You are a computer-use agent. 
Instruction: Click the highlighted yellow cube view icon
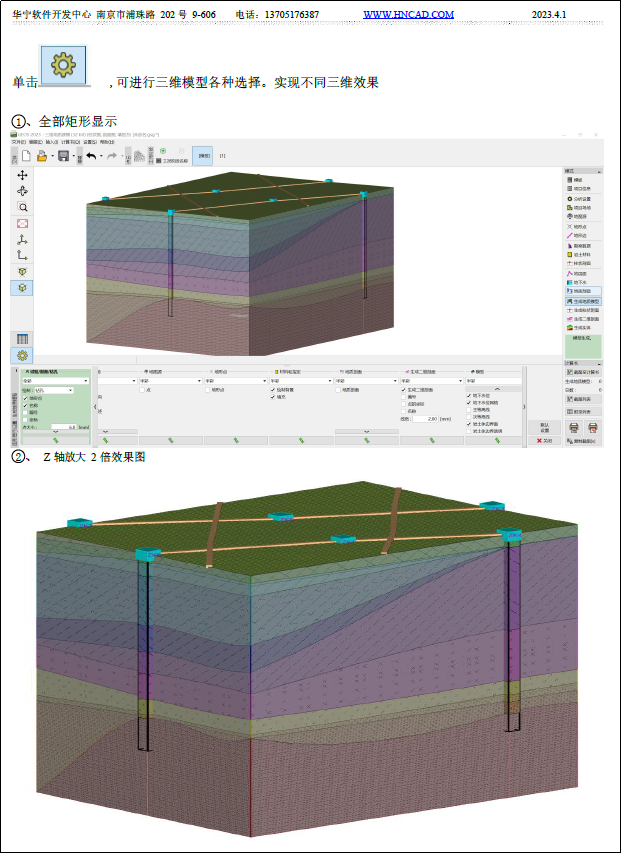(x=22, y=288)
